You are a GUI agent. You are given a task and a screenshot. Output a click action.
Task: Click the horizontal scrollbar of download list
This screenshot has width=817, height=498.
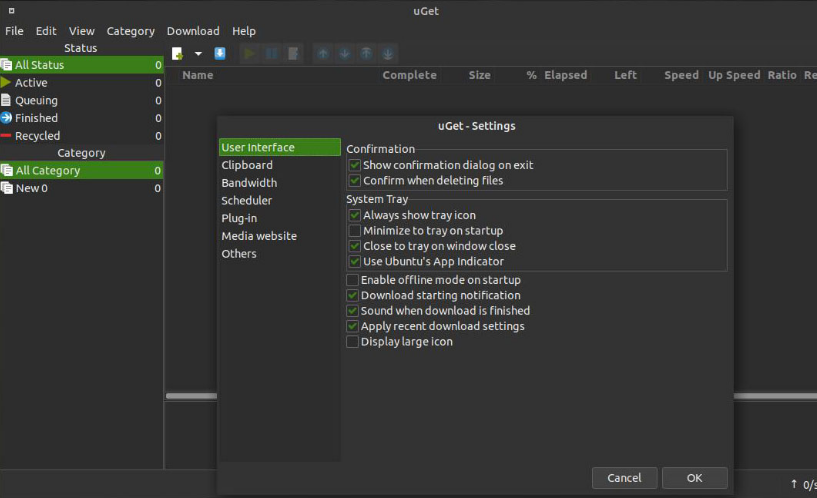click(x=191, y=396)
